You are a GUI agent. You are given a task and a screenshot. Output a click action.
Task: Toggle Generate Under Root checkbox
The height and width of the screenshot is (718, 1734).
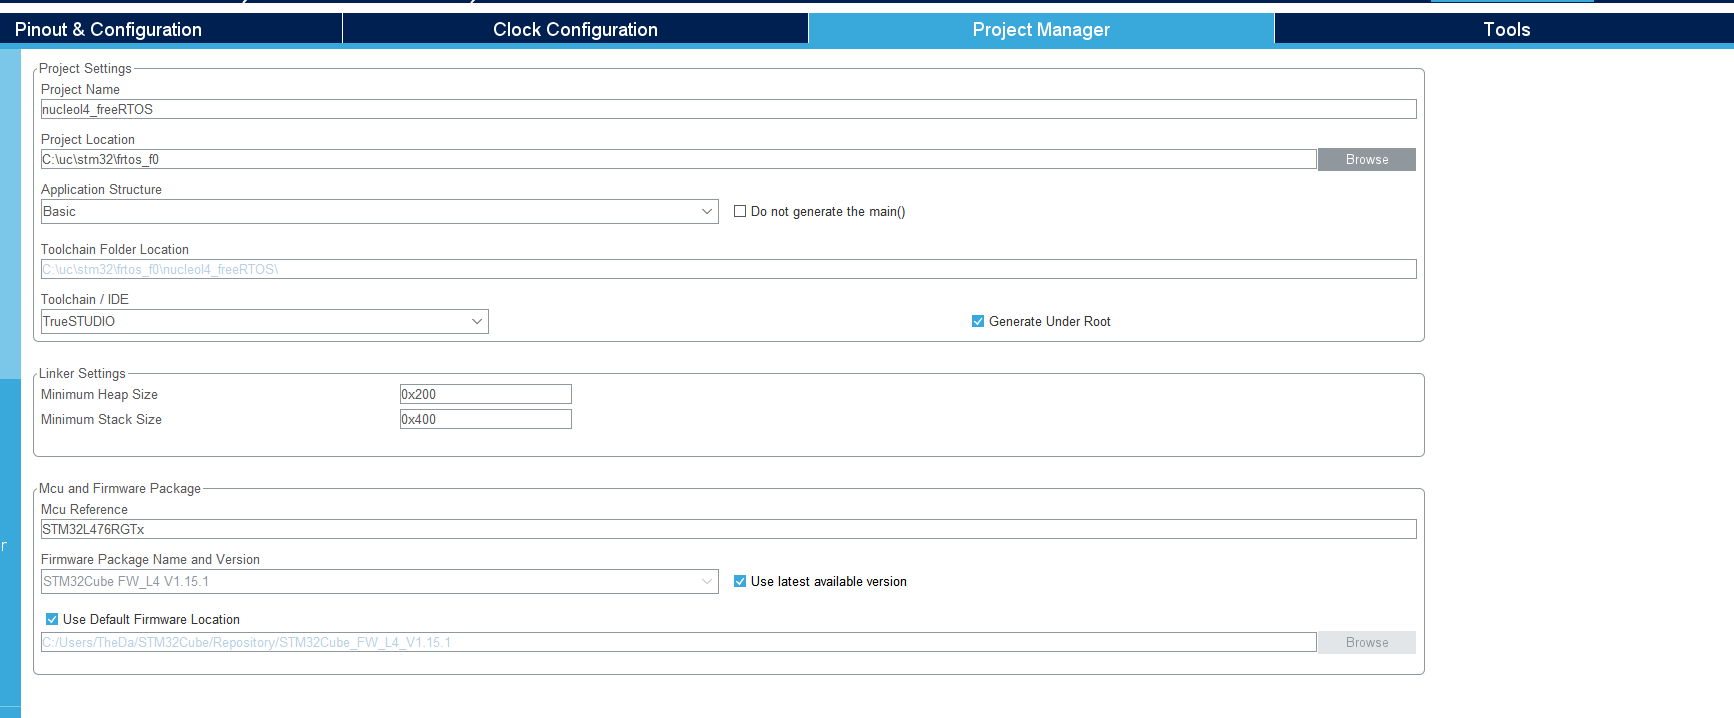point(978,321)
